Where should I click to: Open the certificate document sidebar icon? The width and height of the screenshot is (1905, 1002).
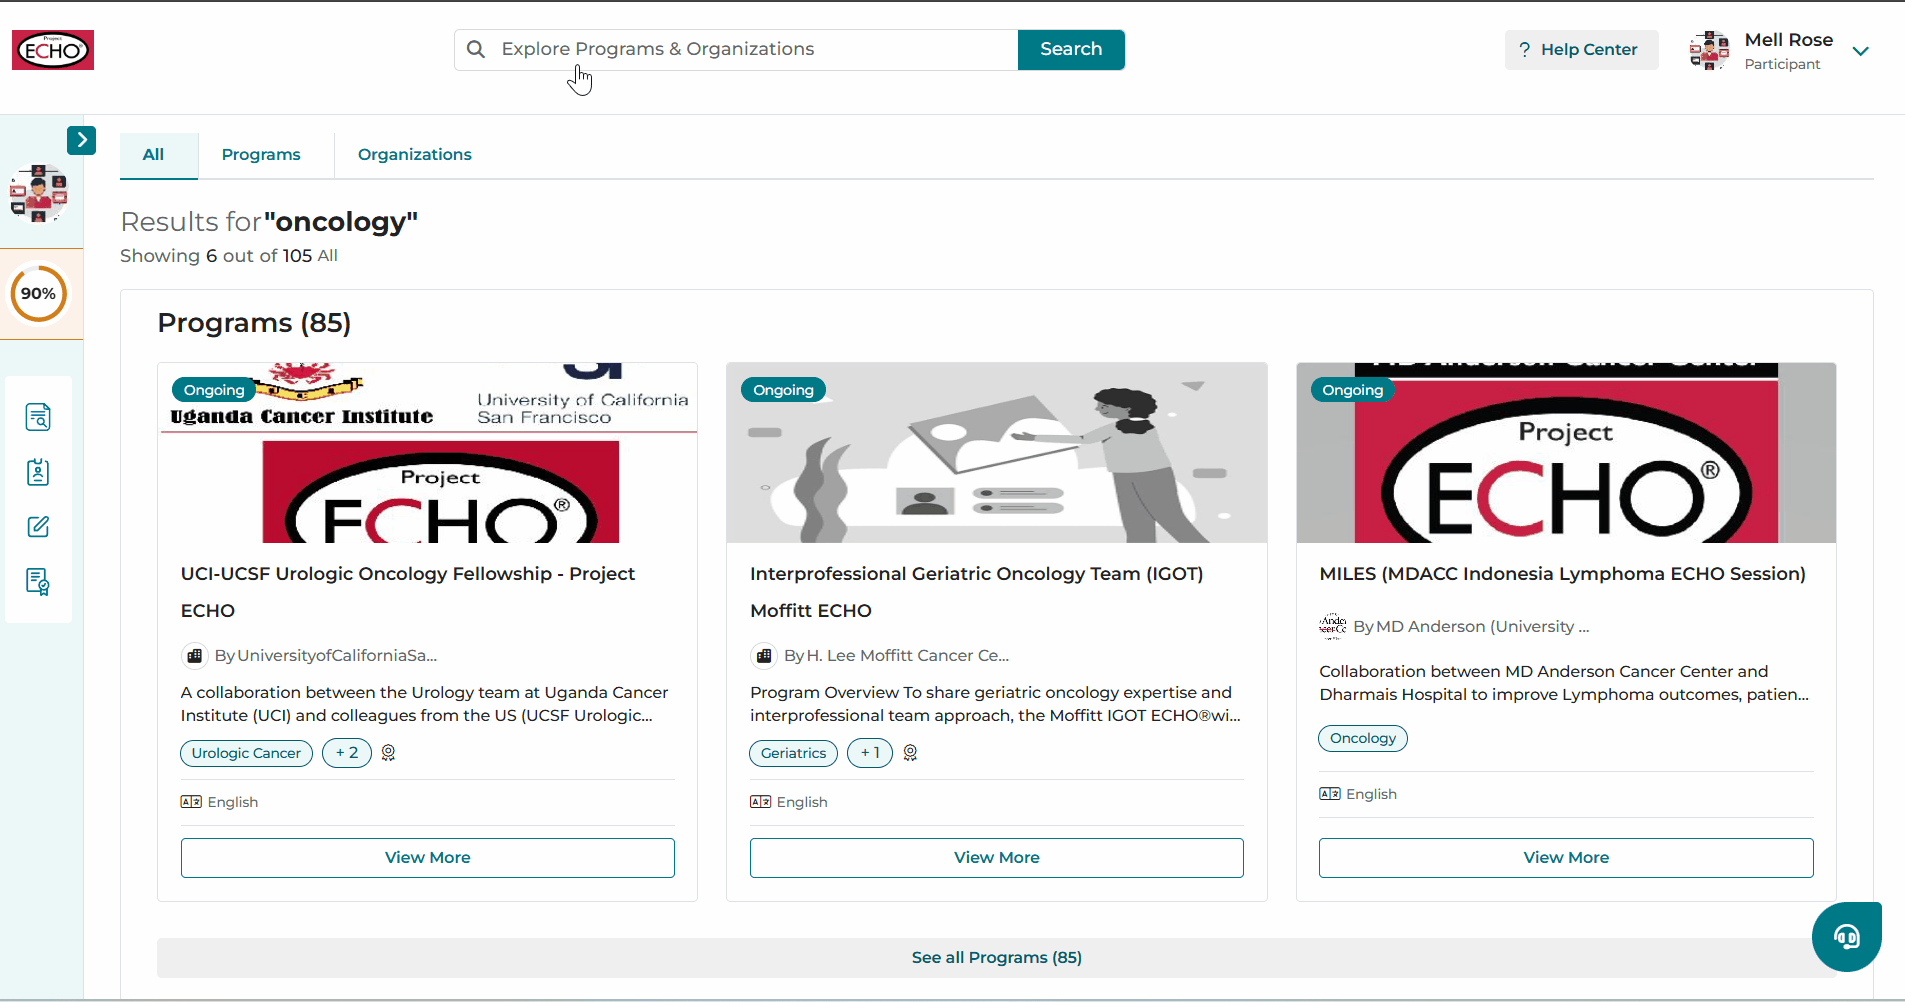[x=38, y=581]
